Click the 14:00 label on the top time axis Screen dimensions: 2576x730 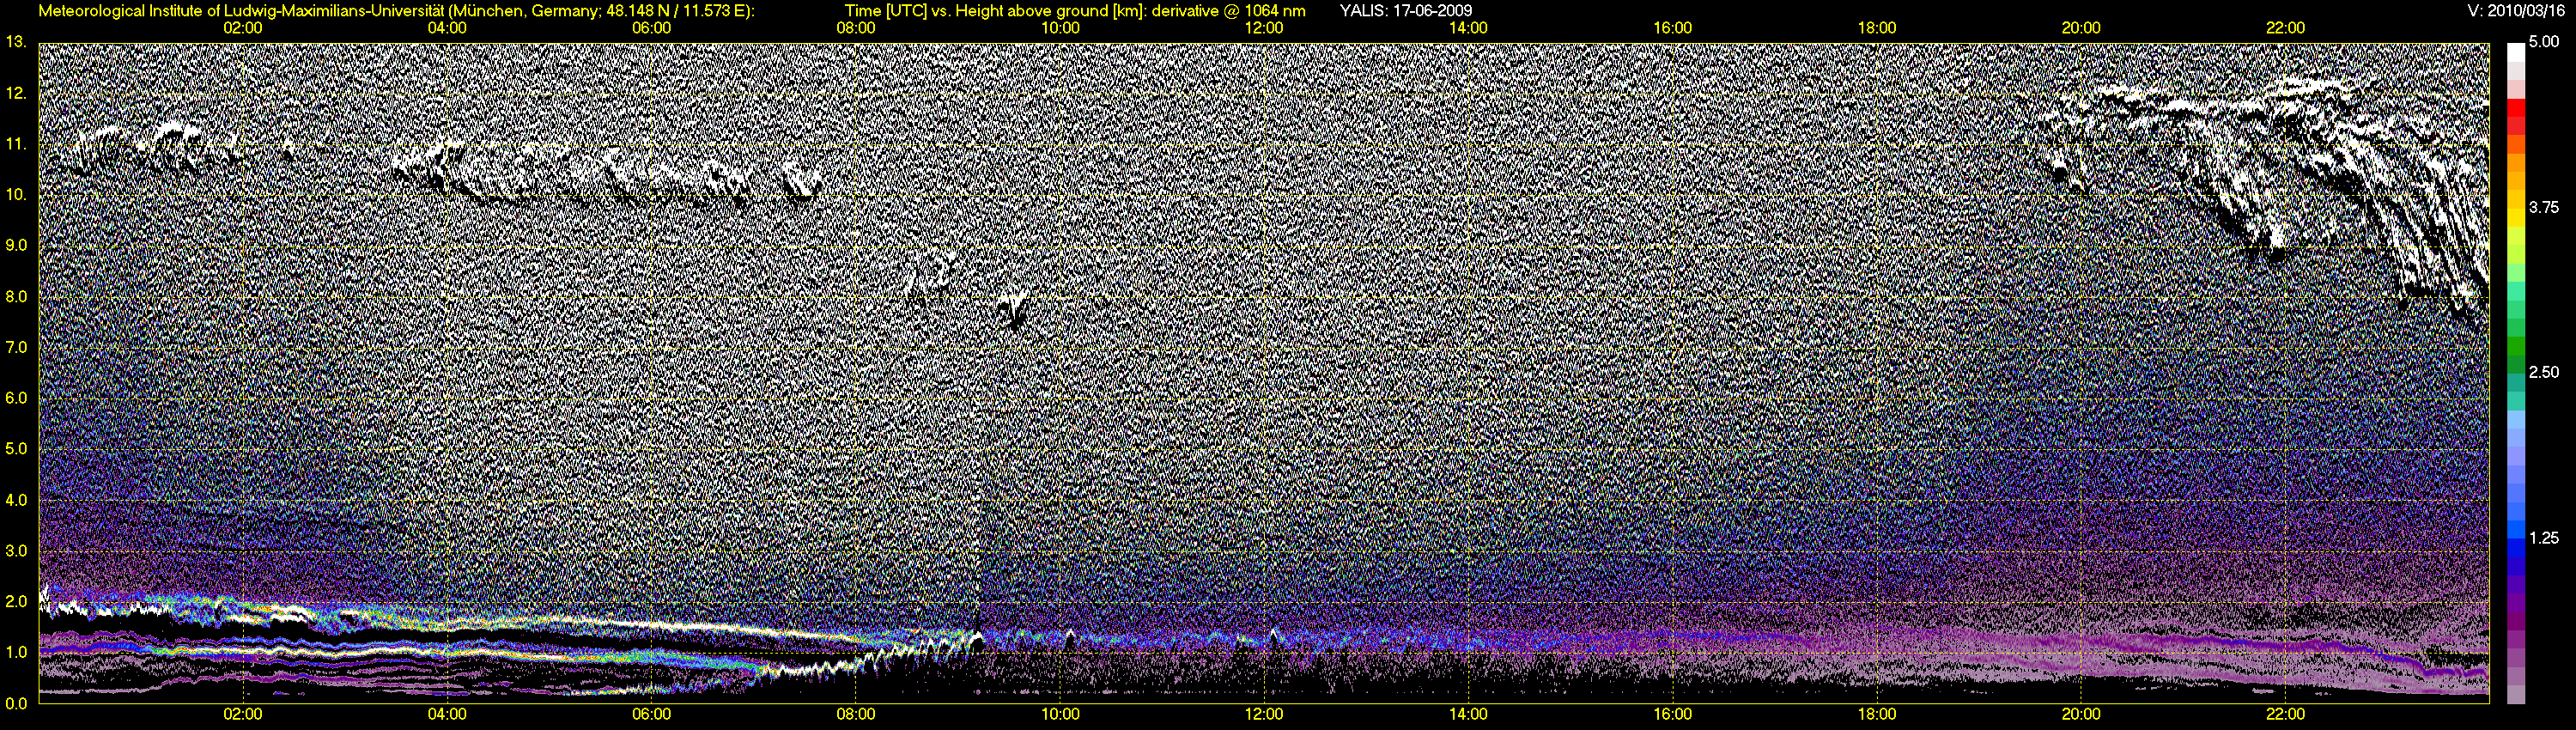(x=1468, y=28)
